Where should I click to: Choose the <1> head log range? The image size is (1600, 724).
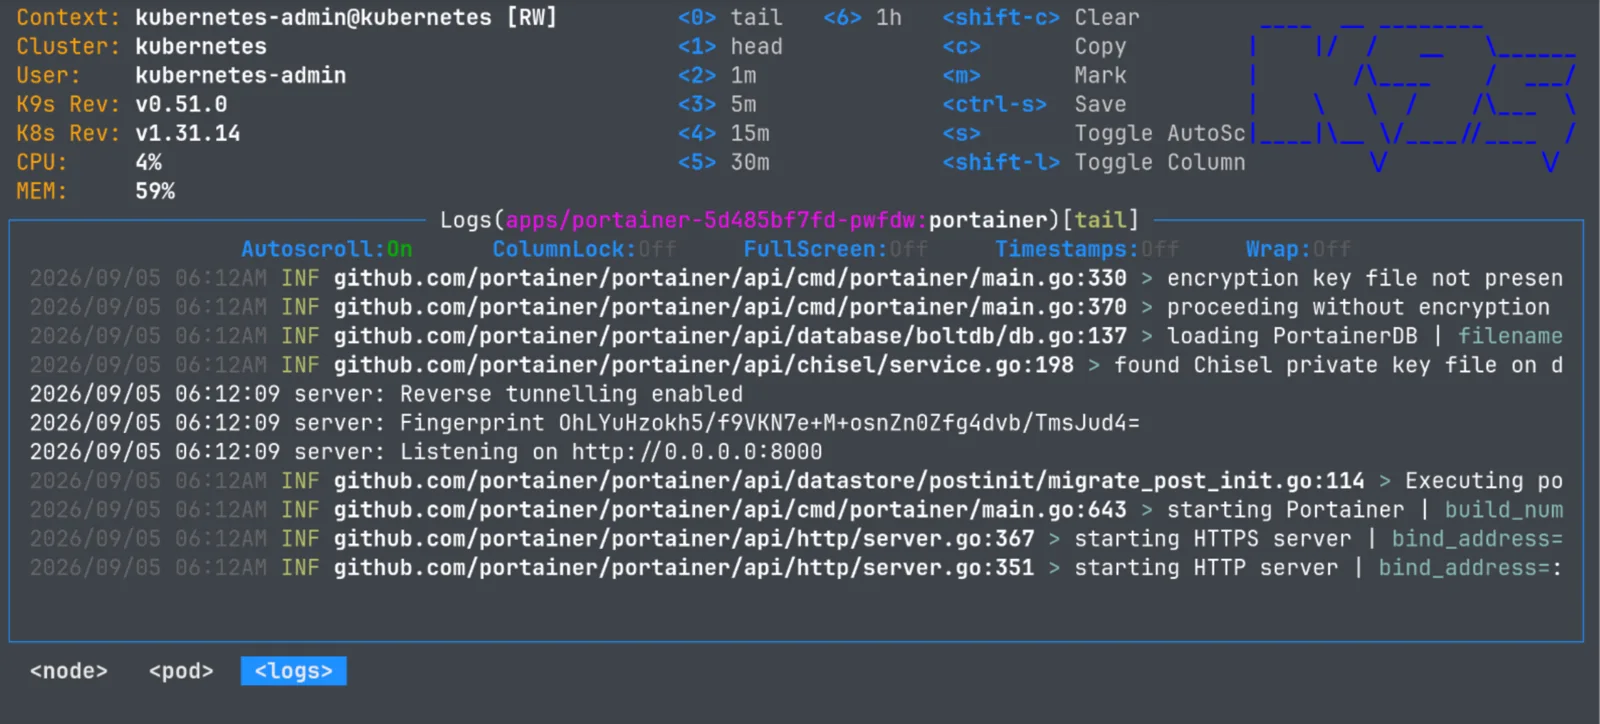[730, 47]
